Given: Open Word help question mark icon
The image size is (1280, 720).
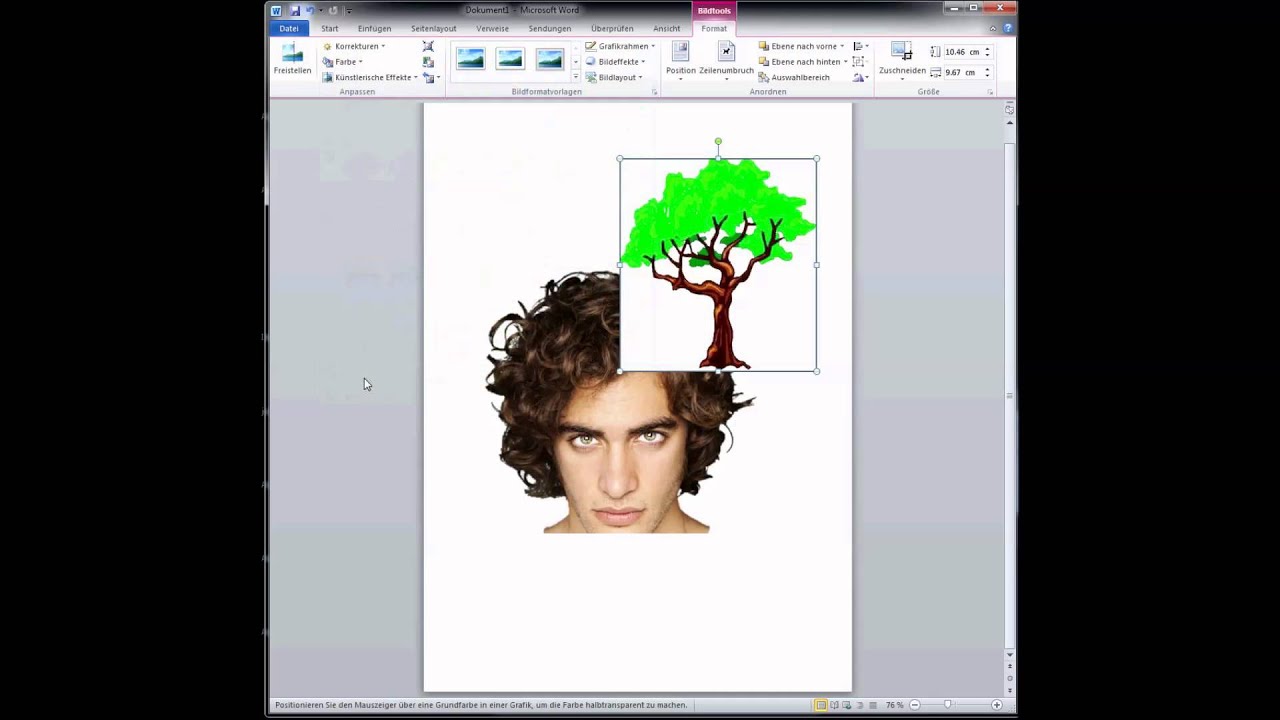Looking at the screenshot, I should coord(1007,28).
